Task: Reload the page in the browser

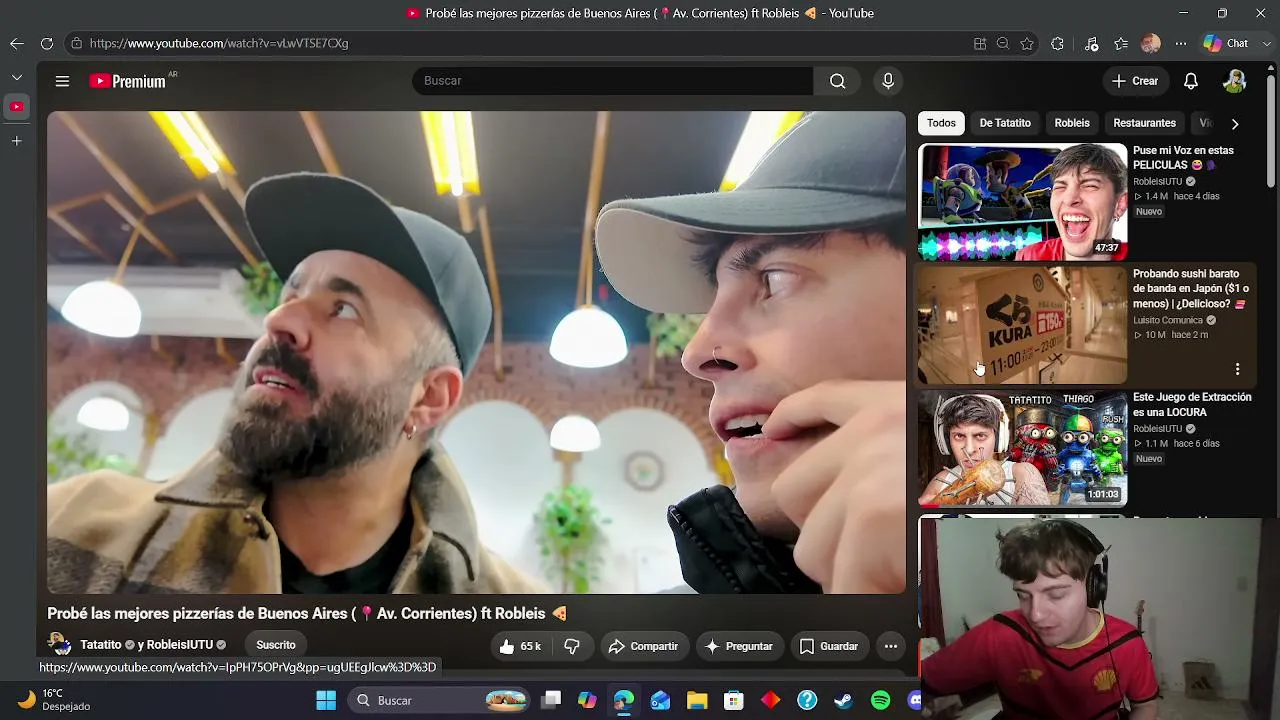Action: tap(47, 43)
